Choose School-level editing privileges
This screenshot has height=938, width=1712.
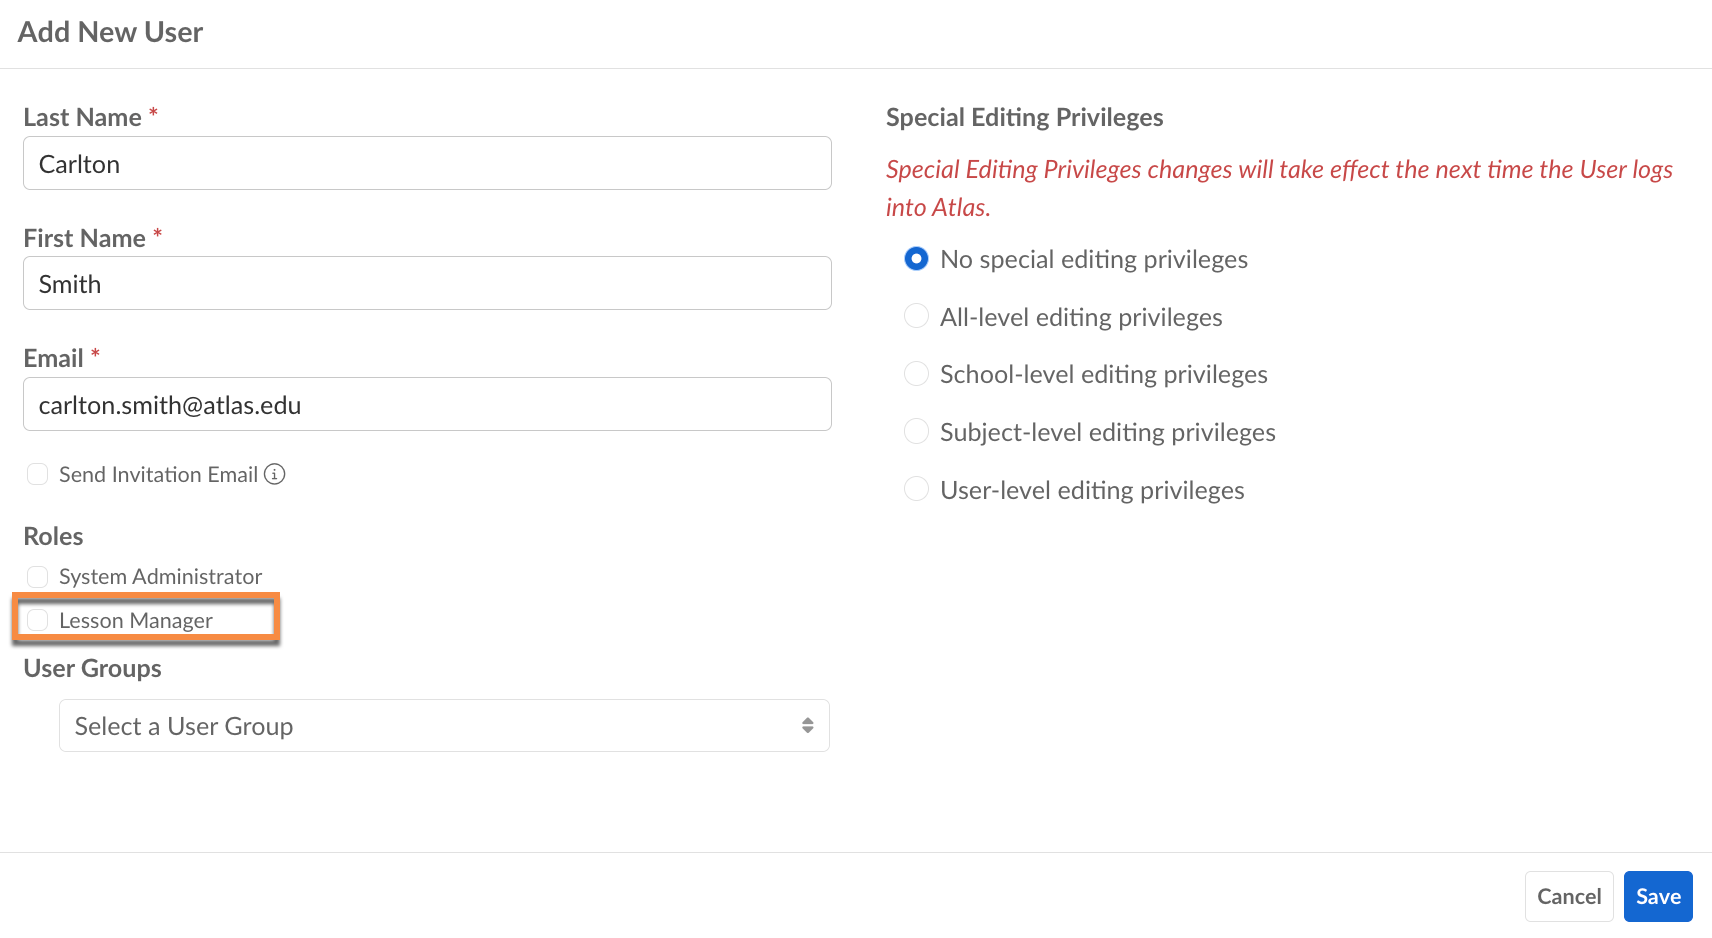916,374
